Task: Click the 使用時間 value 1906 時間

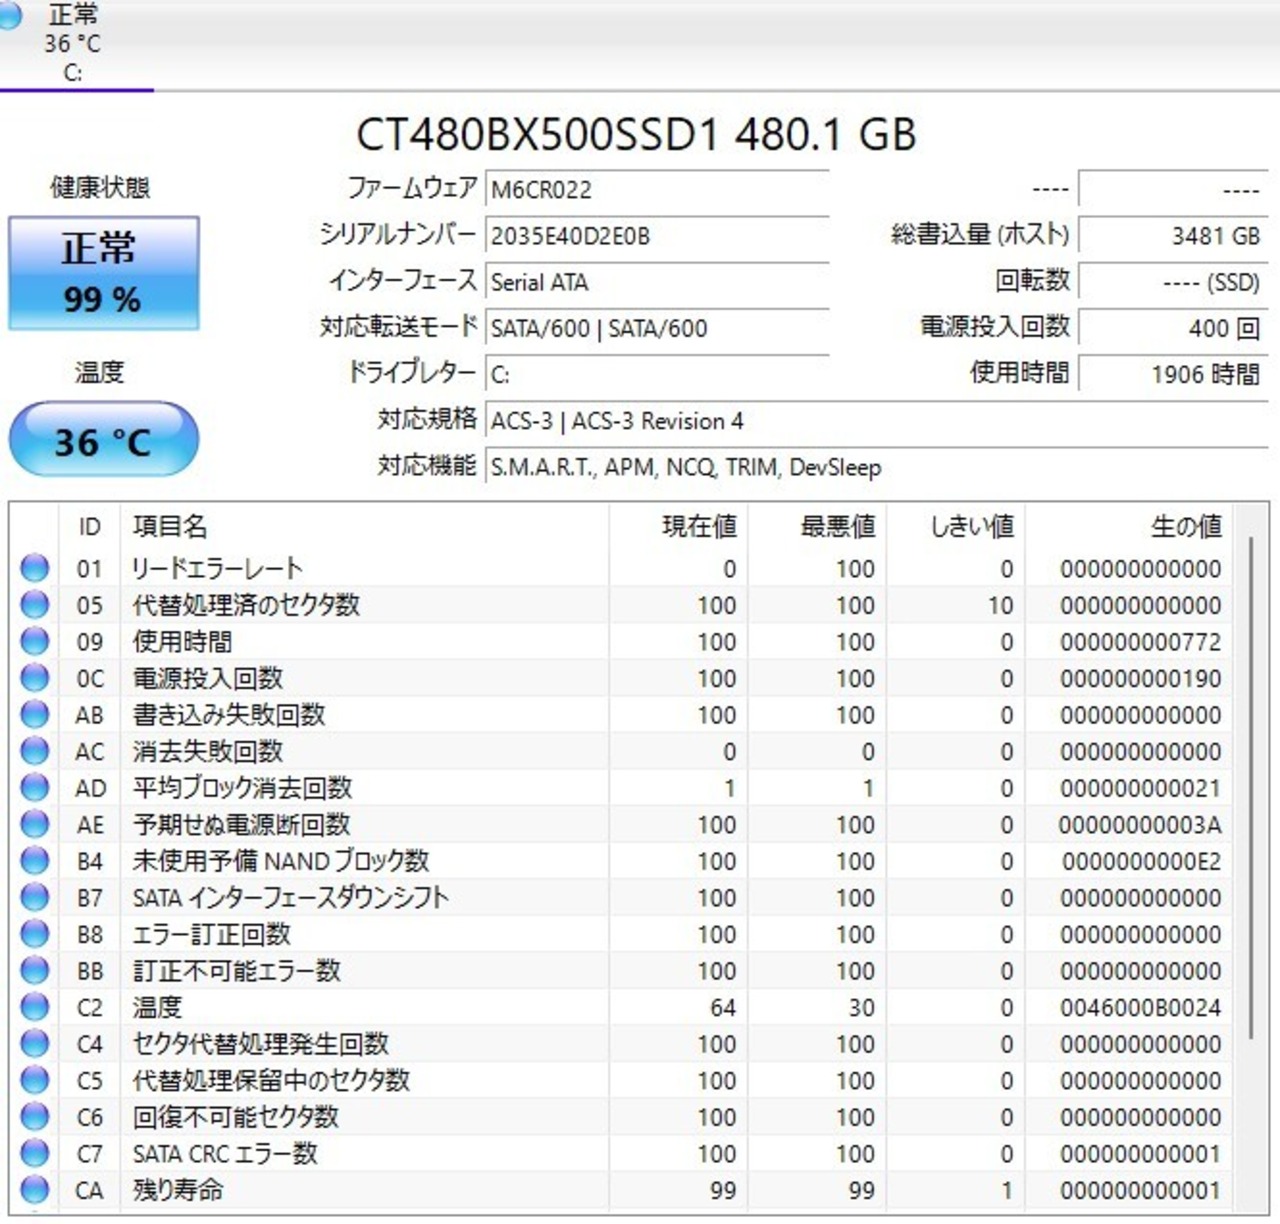Action: click(x=1172, y=374)
